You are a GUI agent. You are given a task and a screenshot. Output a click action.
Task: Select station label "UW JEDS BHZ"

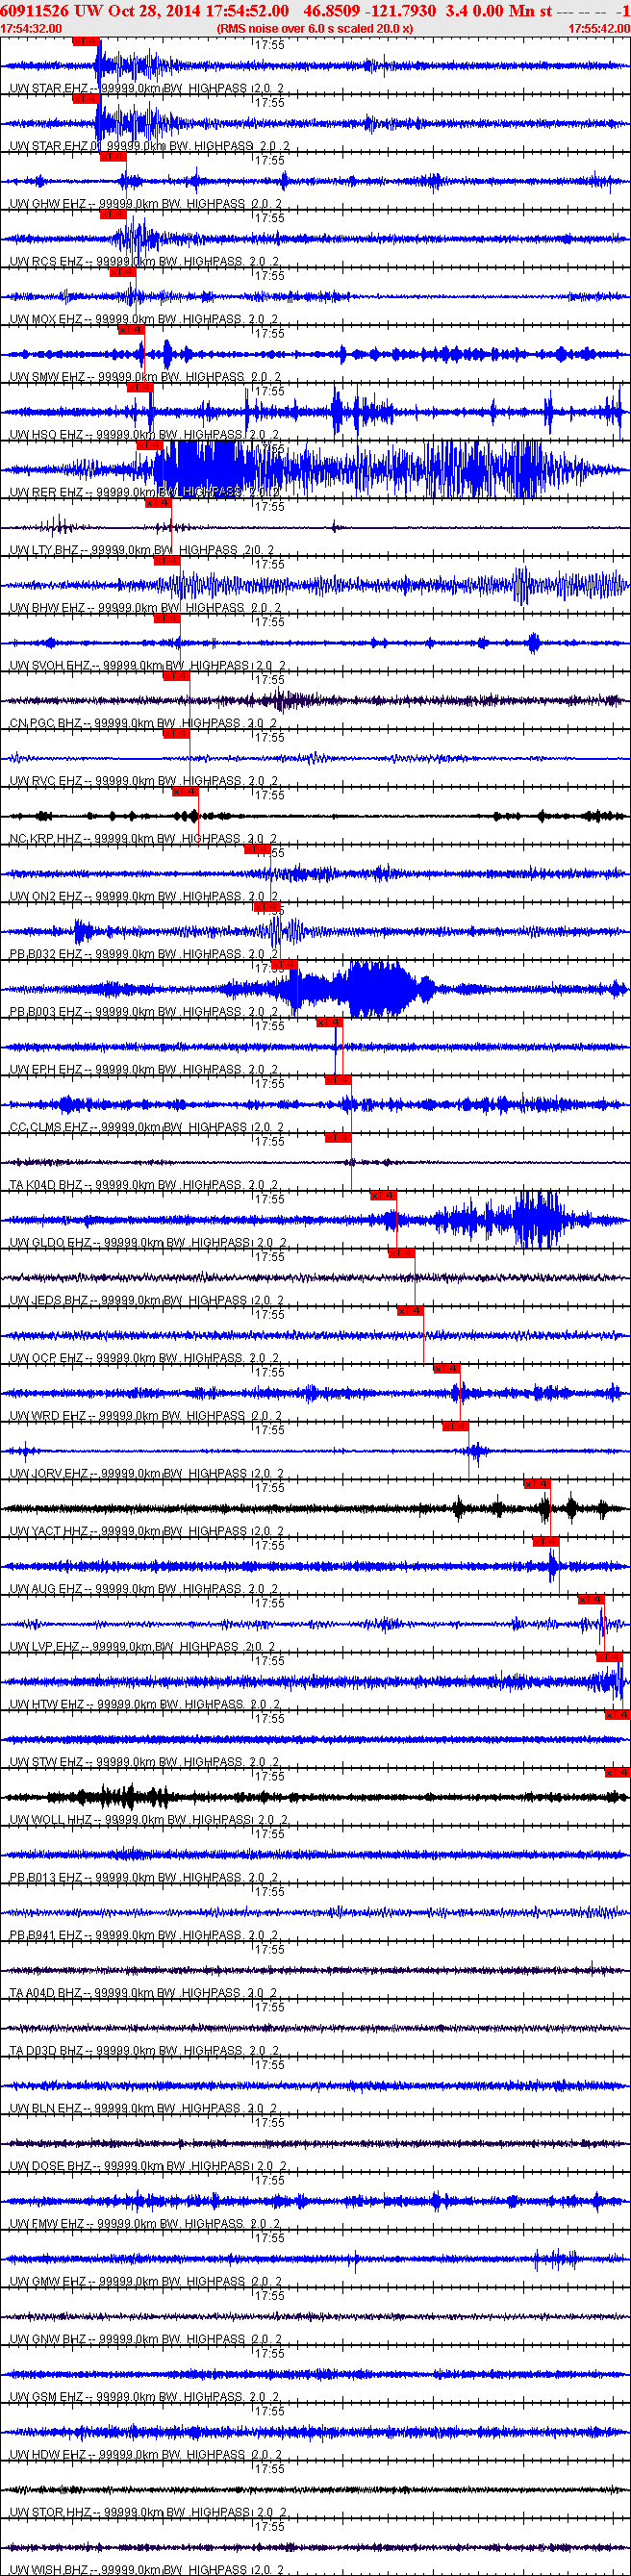click(x=50, y=1301)
